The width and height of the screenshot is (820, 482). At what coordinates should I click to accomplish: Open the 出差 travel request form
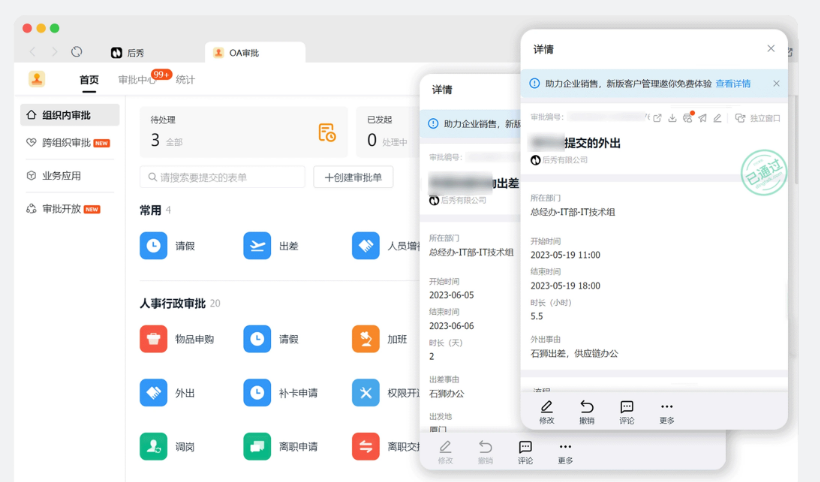click(x=257, y=245)
